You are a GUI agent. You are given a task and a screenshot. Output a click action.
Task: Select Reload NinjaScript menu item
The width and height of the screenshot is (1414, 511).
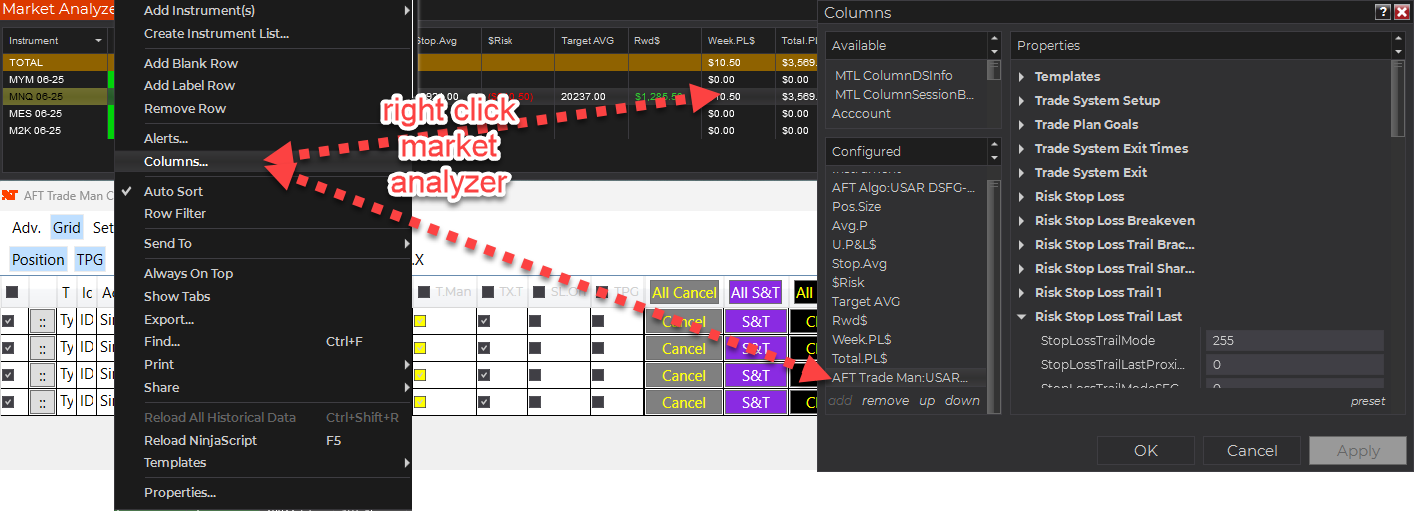263,440
